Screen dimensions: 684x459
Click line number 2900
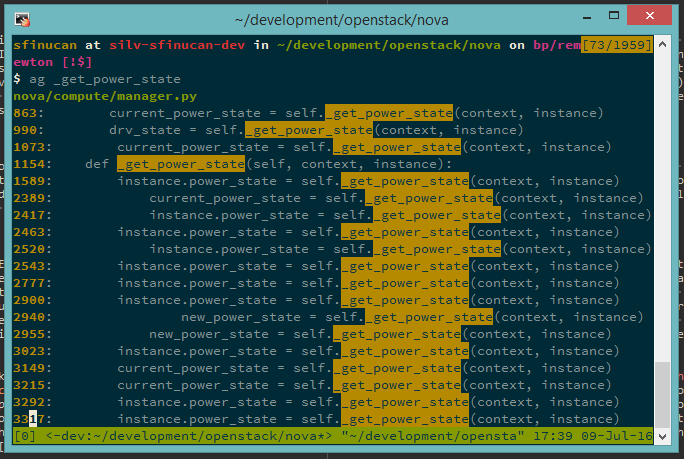29,301
